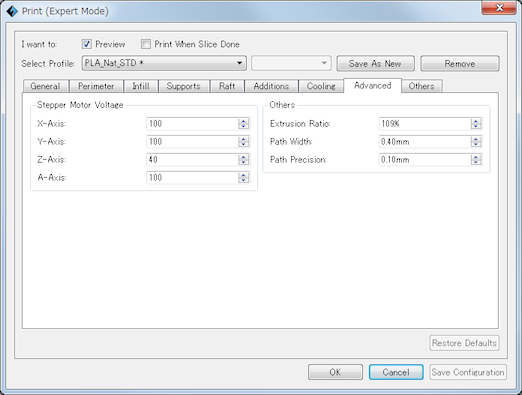
Task: Select the Advanced tab
Action: click(372, 85)
